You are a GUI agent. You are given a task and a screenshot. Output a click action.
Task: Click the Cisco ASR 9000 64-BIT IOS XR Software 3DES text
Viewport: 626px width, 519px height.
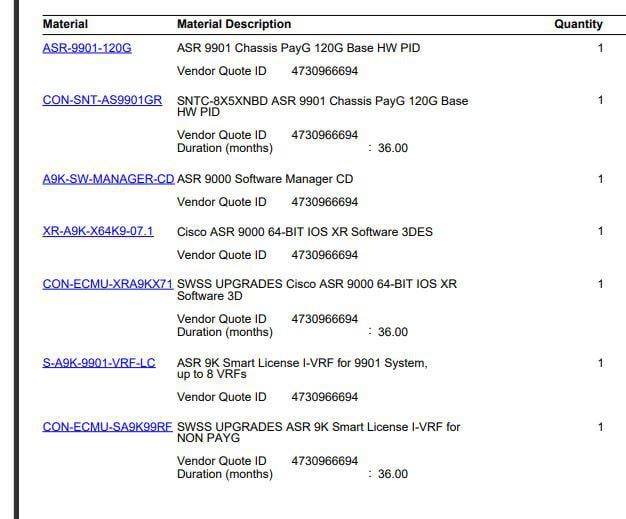coord(305,232)
